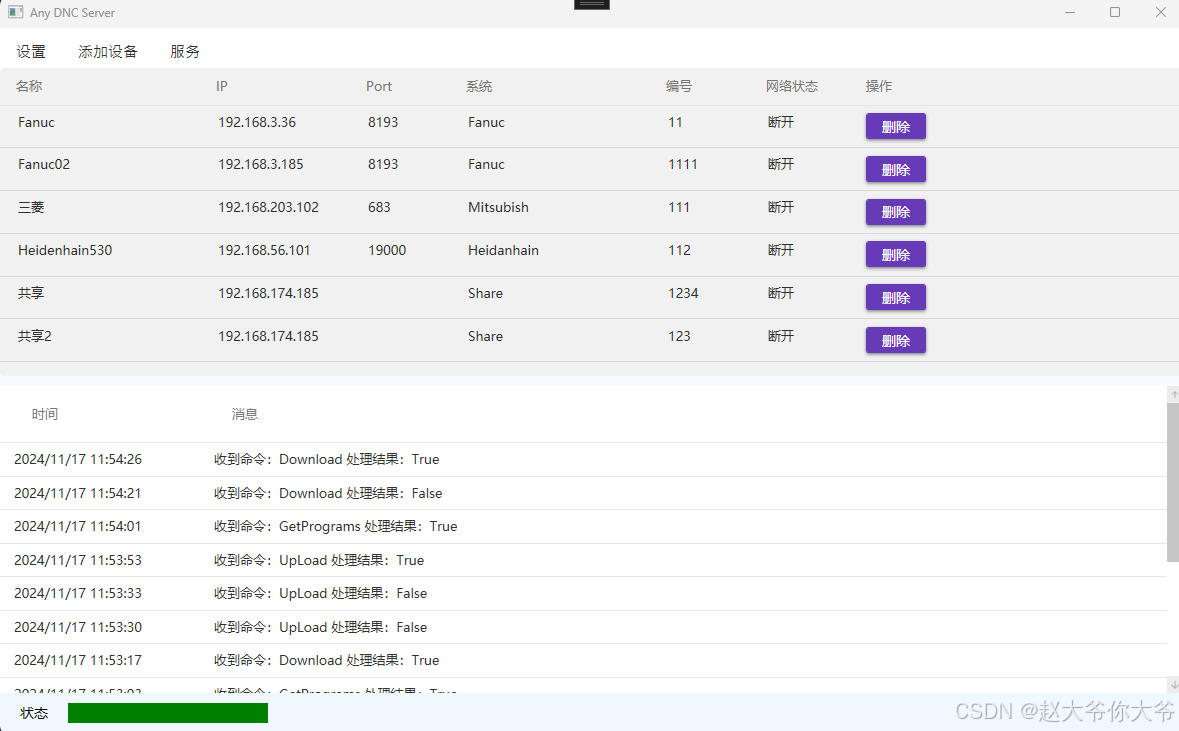The image size is (1179, 731).
Task: Click the log vertical scrollbar thumb
Action: [x=1173, y=482]
